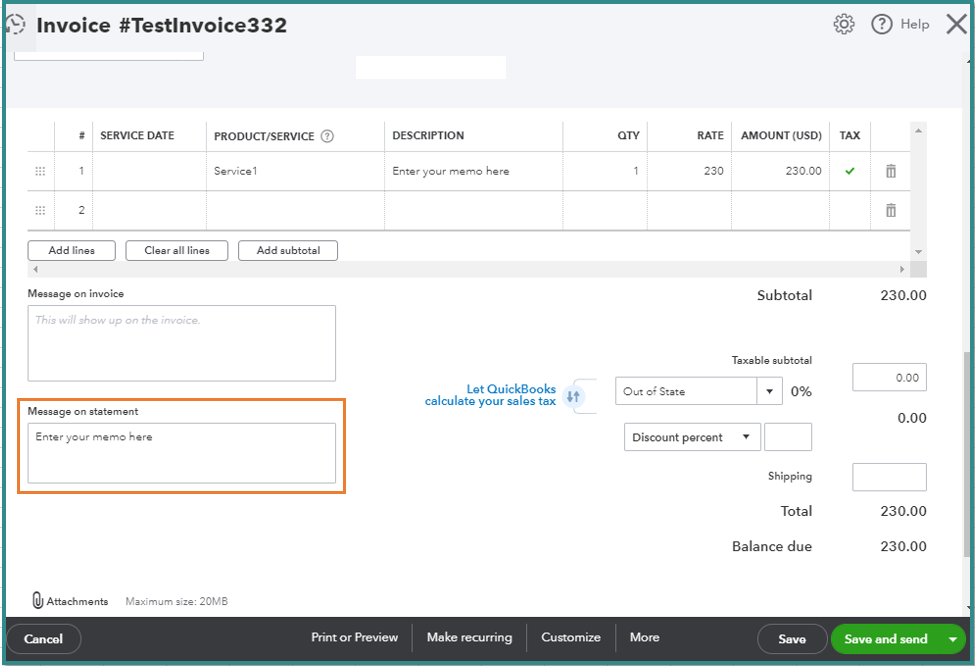Click the Add lines button

pyautogui.click(x=72, y=251)
